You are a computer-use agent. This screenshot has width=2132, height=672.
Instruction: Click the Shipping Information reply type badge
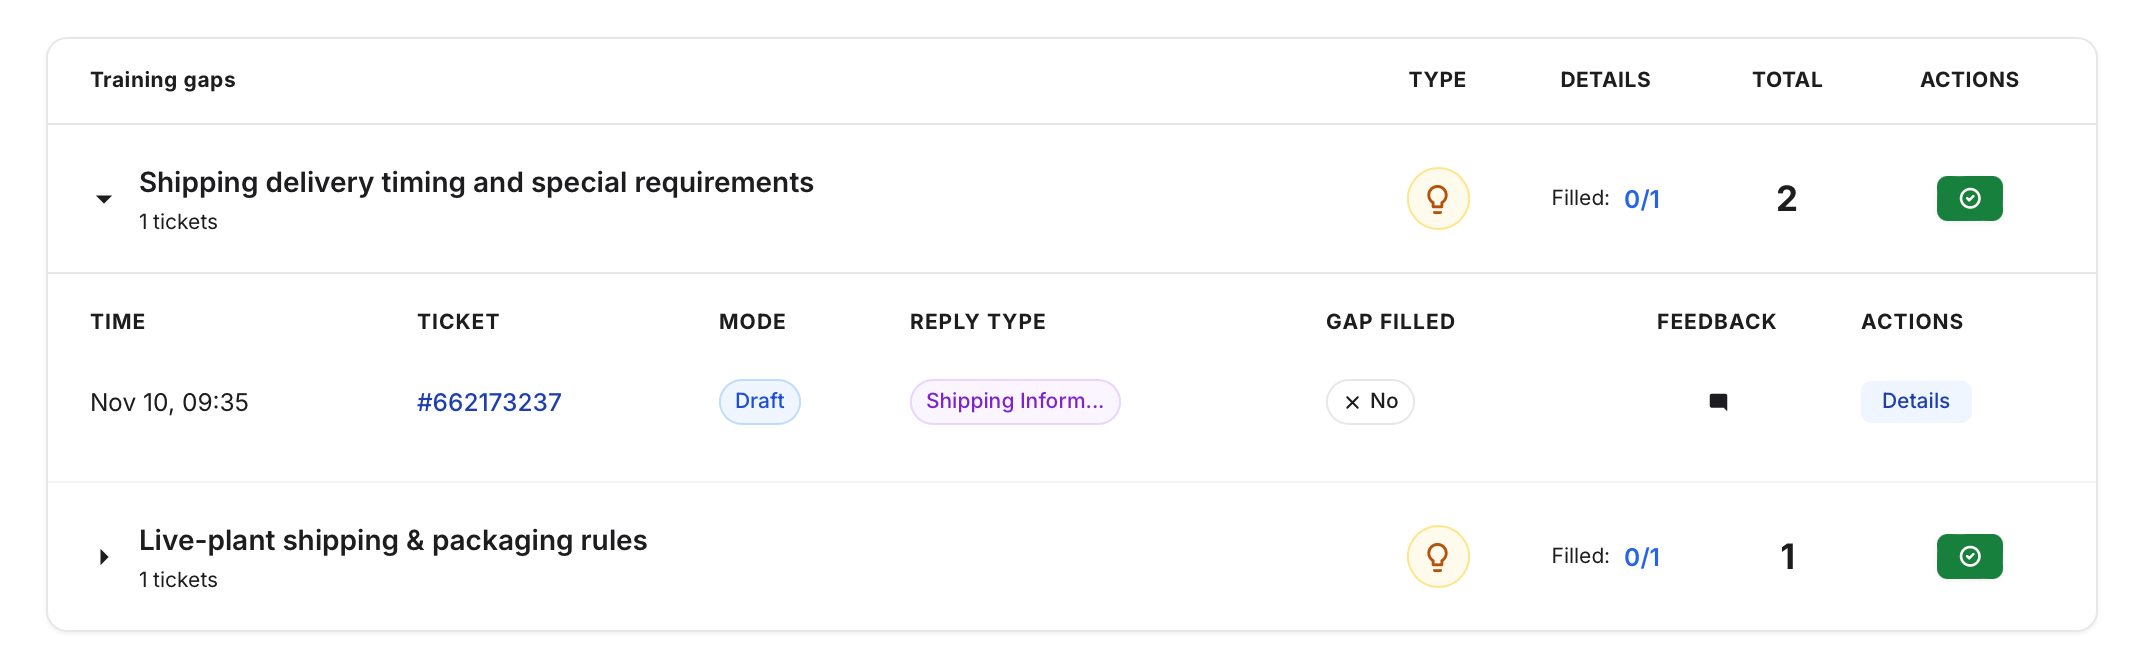[1014, 401]
